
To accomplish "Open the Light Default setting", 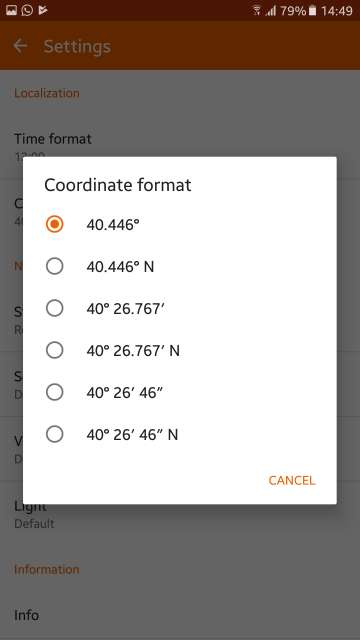I will pos(180,513).
